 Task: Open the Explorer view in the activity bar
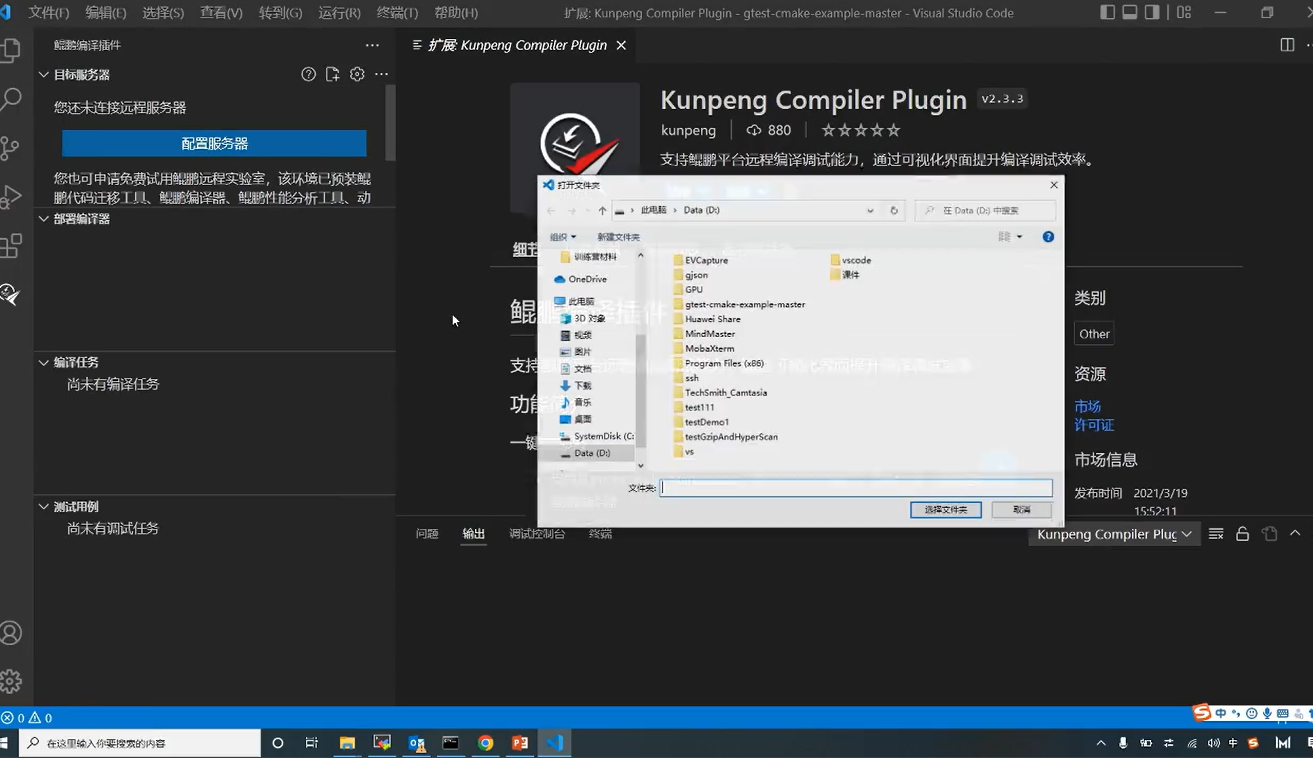[x=10, y=50]
